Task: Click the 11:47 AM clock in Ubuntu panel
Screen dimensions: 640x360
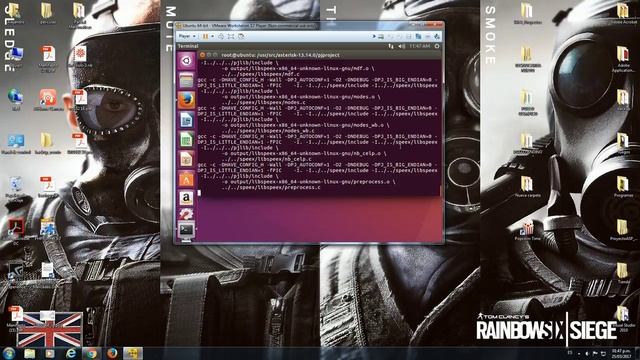Action: pyautogui.click(x=420, y=47)
